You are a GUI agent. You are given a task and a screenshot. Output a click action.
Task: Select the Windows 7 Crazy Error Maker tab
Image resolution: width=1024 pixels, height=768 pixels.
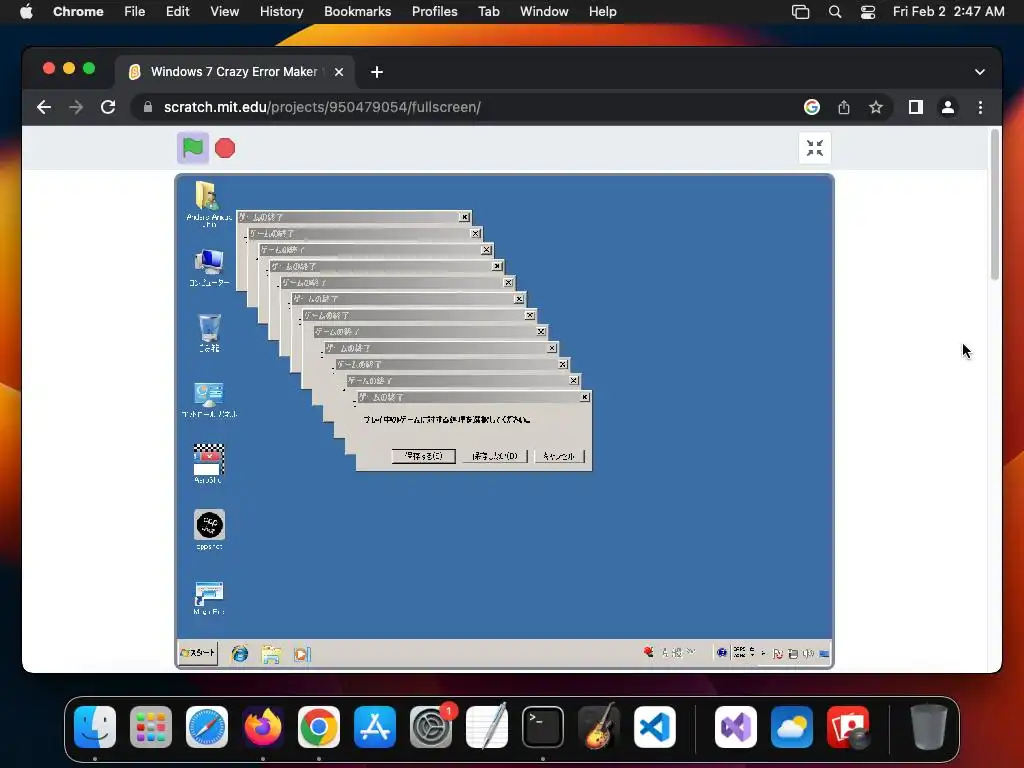tap(234, 72)
